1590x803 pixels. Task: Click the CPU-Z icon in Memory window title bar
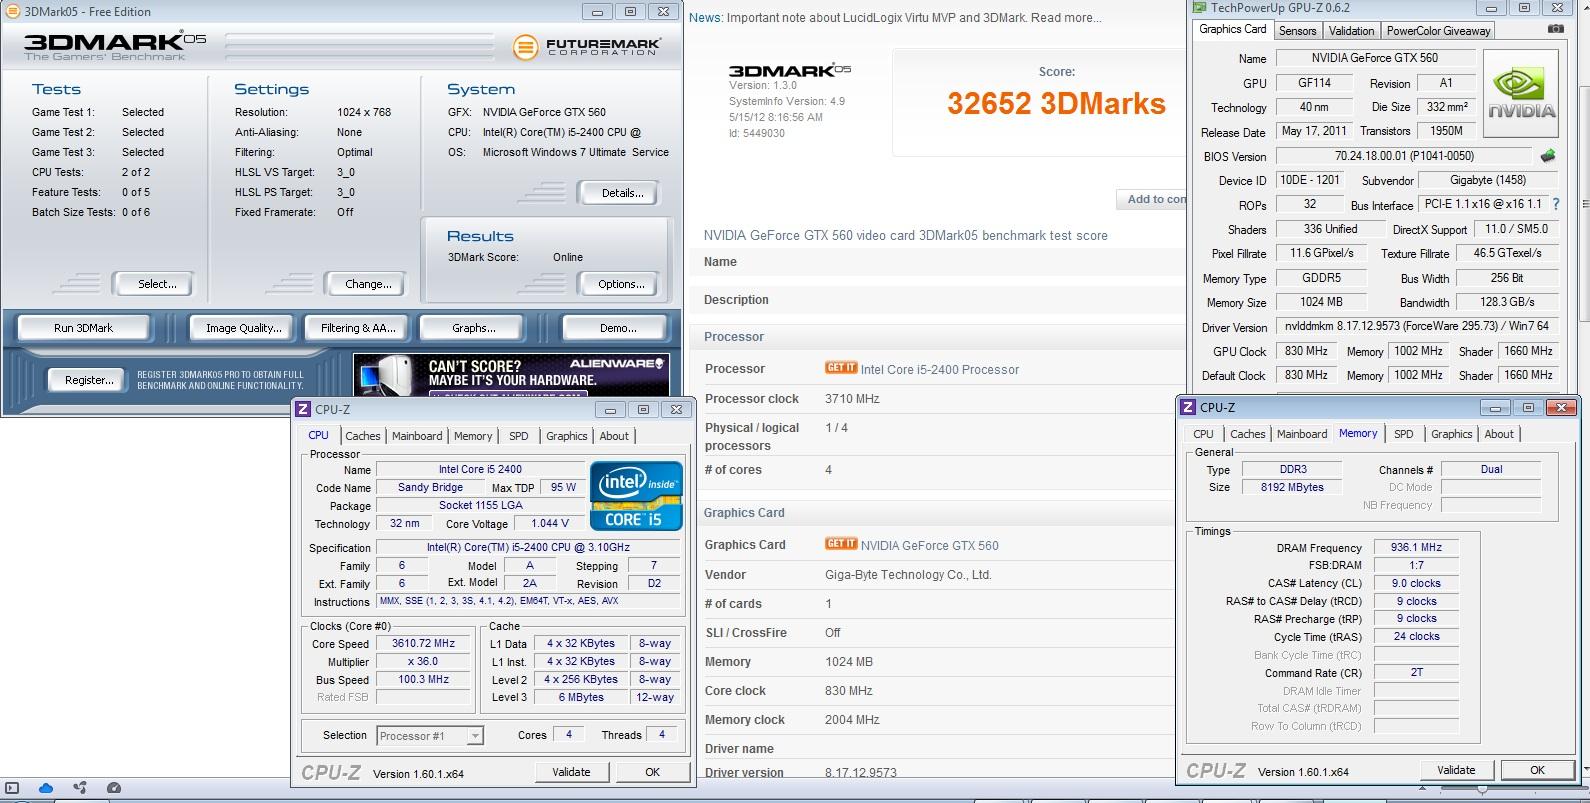click(x=1188, y=407)
